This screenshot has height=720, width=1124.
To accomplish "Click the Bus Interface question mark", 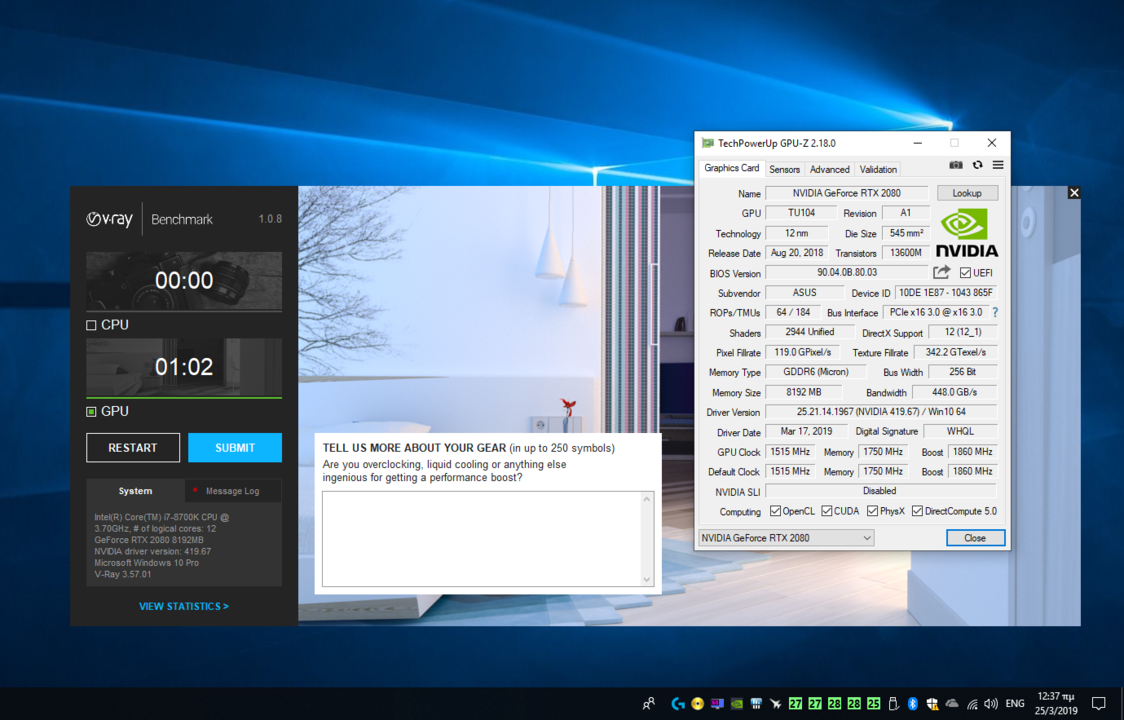I will [x=994, y=313].
